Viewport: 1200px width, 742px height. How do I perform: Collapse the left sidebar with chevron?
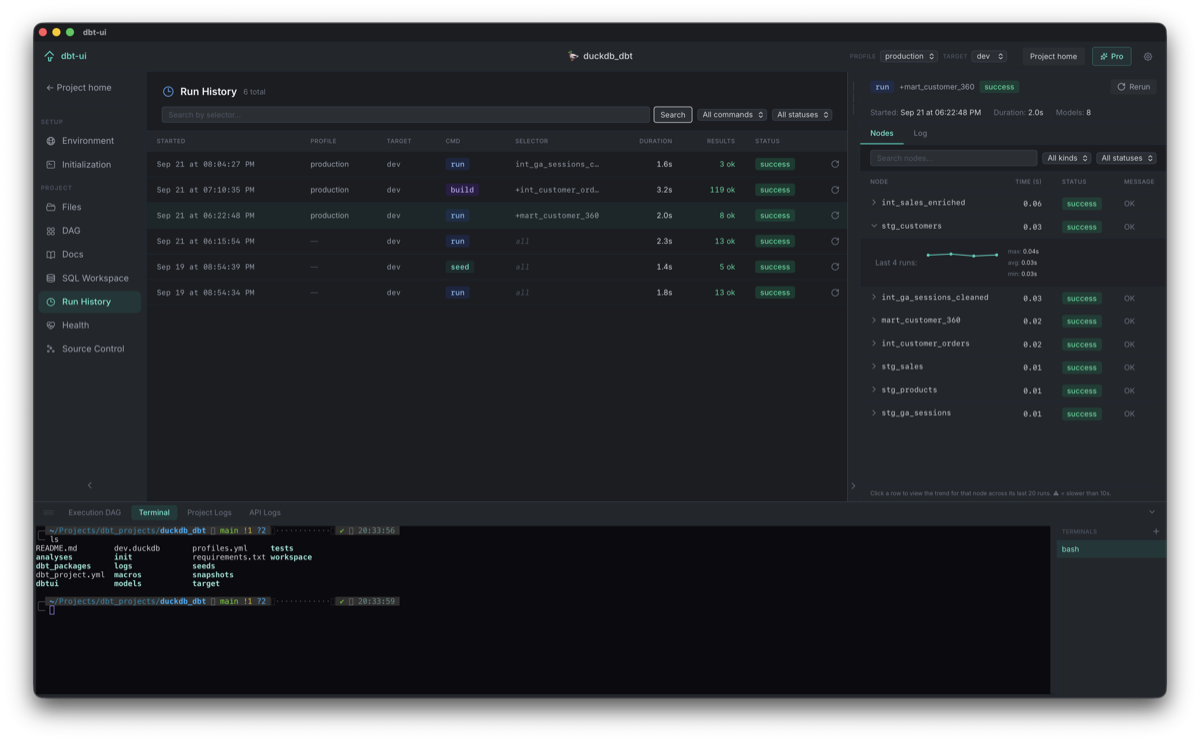(90, 485)
